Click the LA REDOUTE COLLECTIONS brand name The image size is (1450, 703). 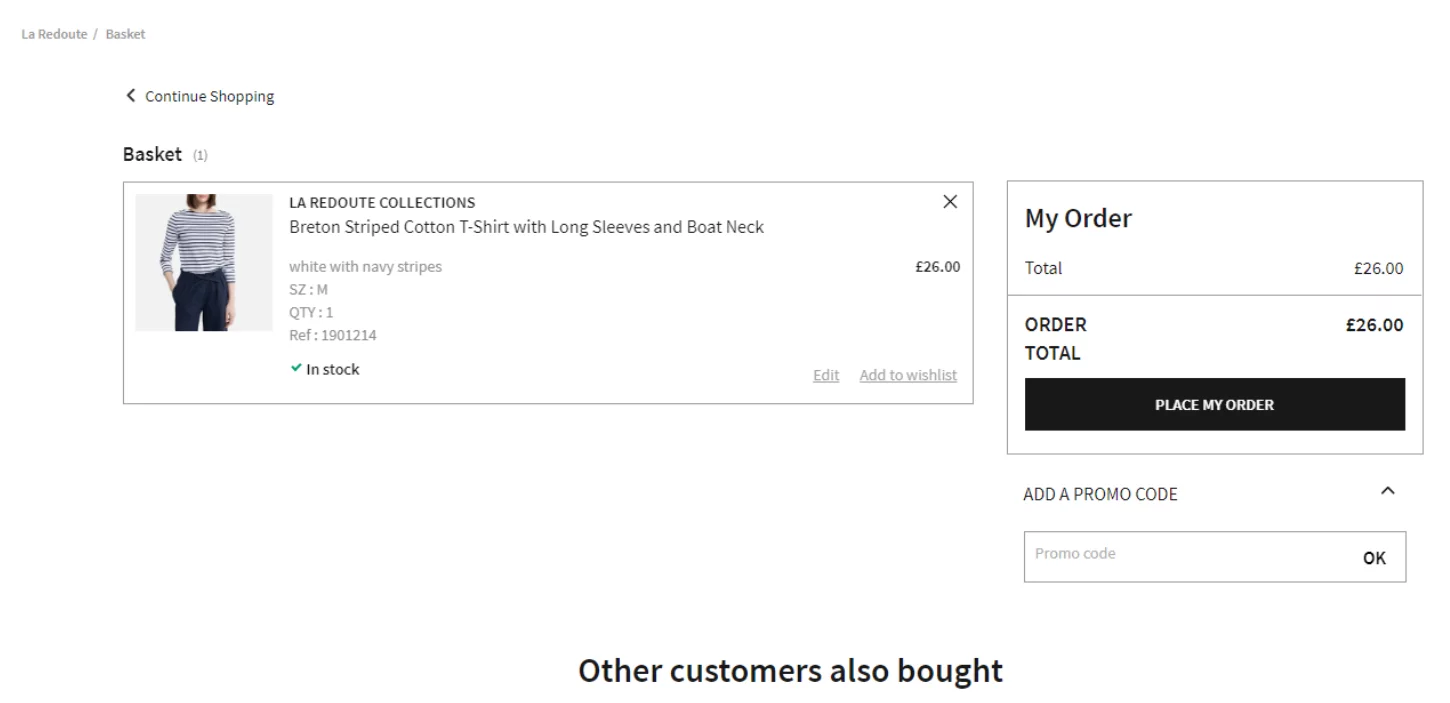[x=382, y=203]
